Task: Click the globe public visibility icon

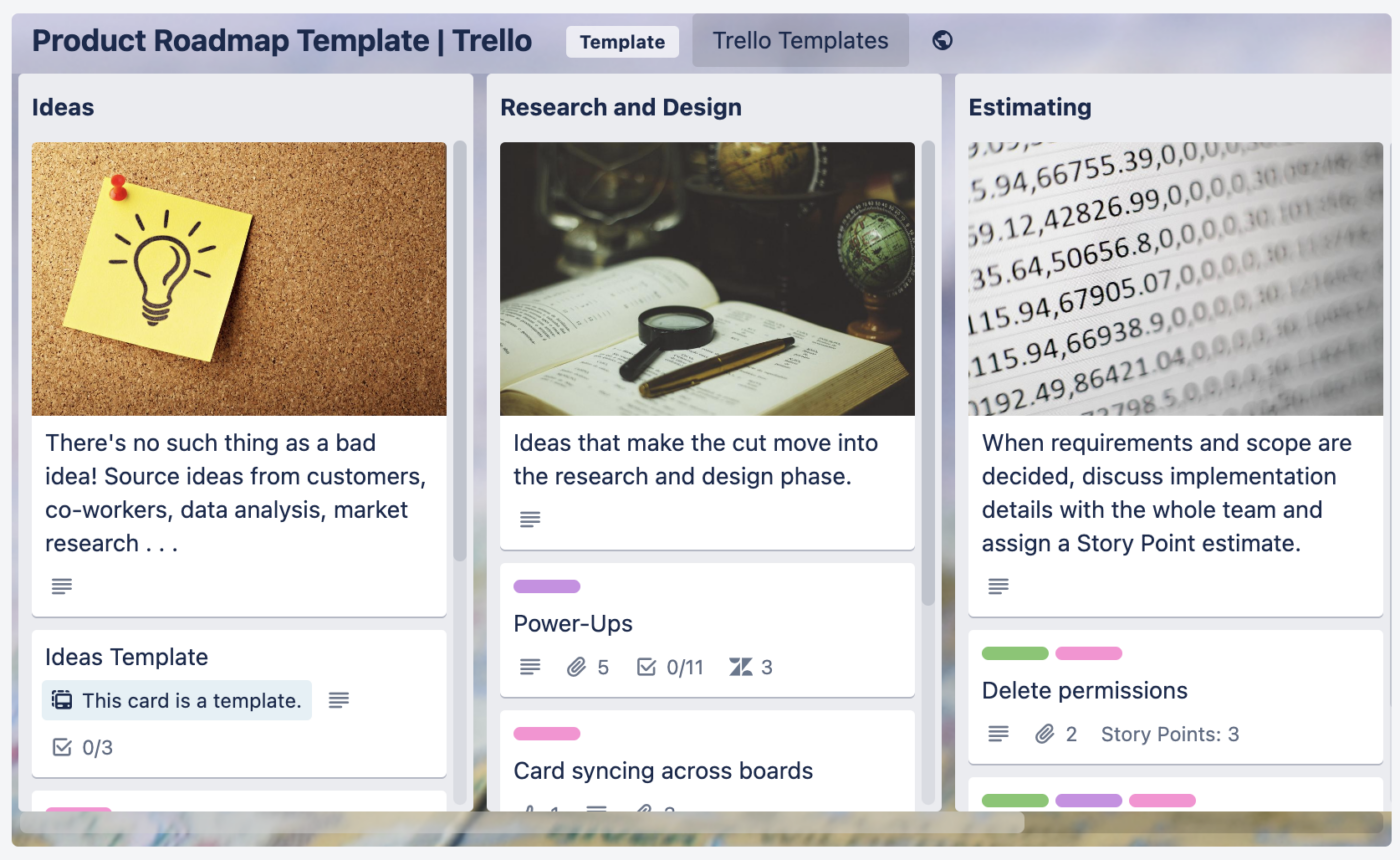Action: tap(941, 41)
